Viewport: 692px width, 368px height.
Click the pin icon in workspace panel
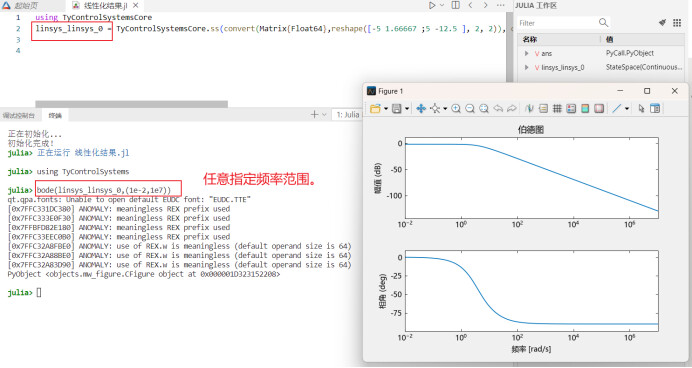662,23
